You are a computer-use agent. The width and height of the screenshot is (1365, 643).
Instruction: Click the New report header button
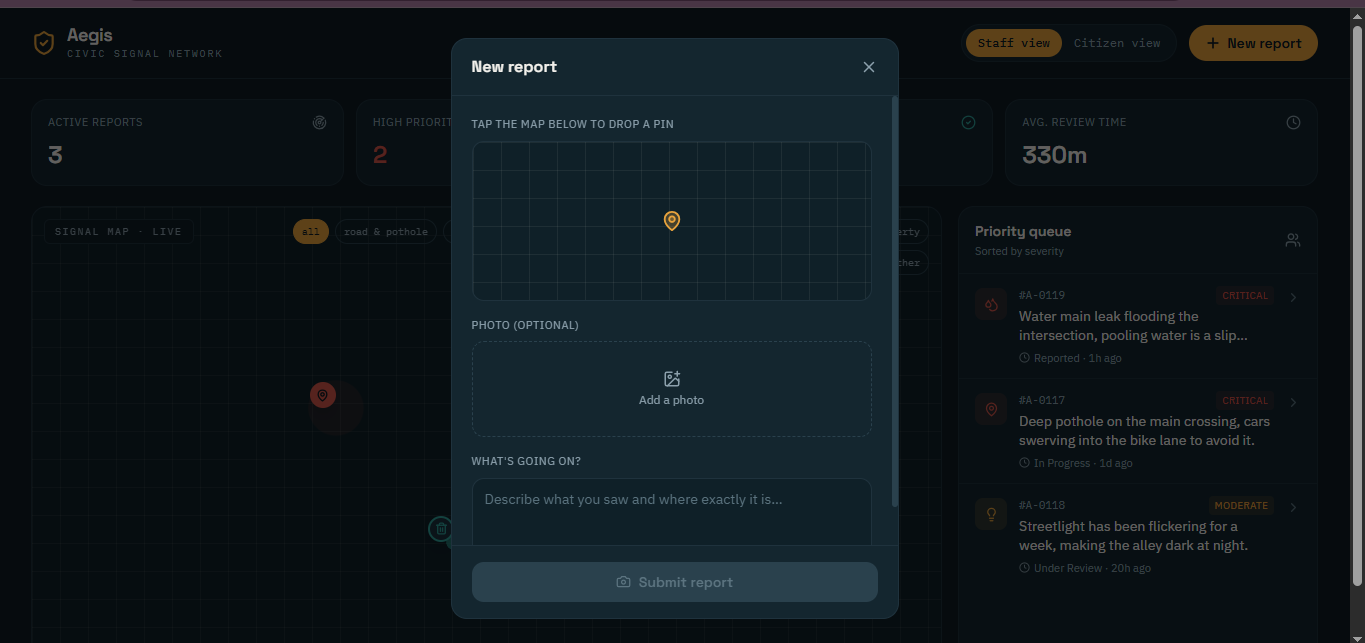click(x=1253, y=43)
